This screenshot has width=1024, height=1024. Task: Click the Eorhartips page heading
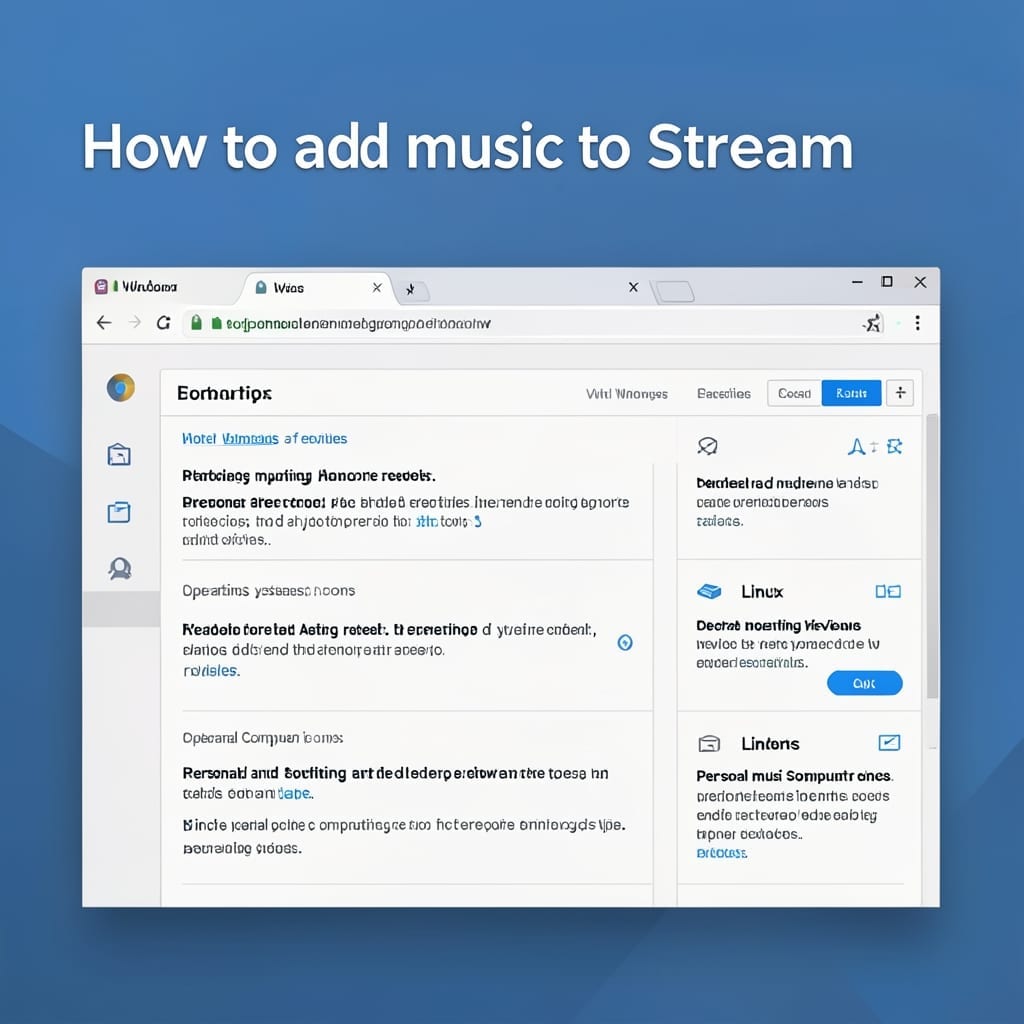pyautogui.click(x=224, y=394)
